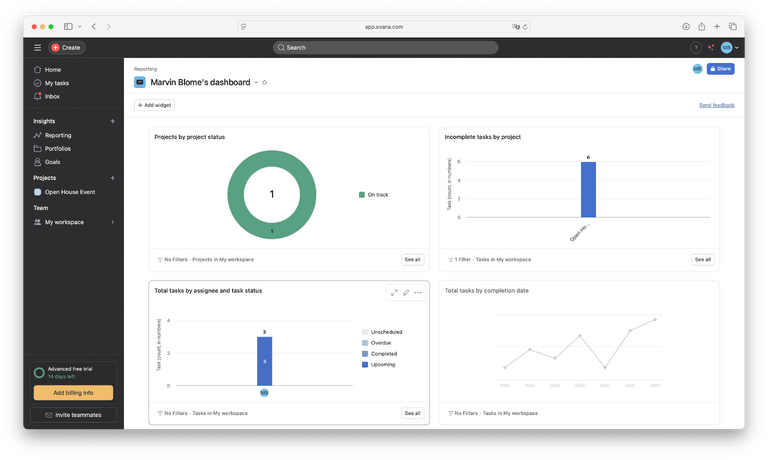The width and height of the screenshot is (768, 460).
Task: Expand the Total tasks widget to fullscreen
Action: tap(394, 293)
